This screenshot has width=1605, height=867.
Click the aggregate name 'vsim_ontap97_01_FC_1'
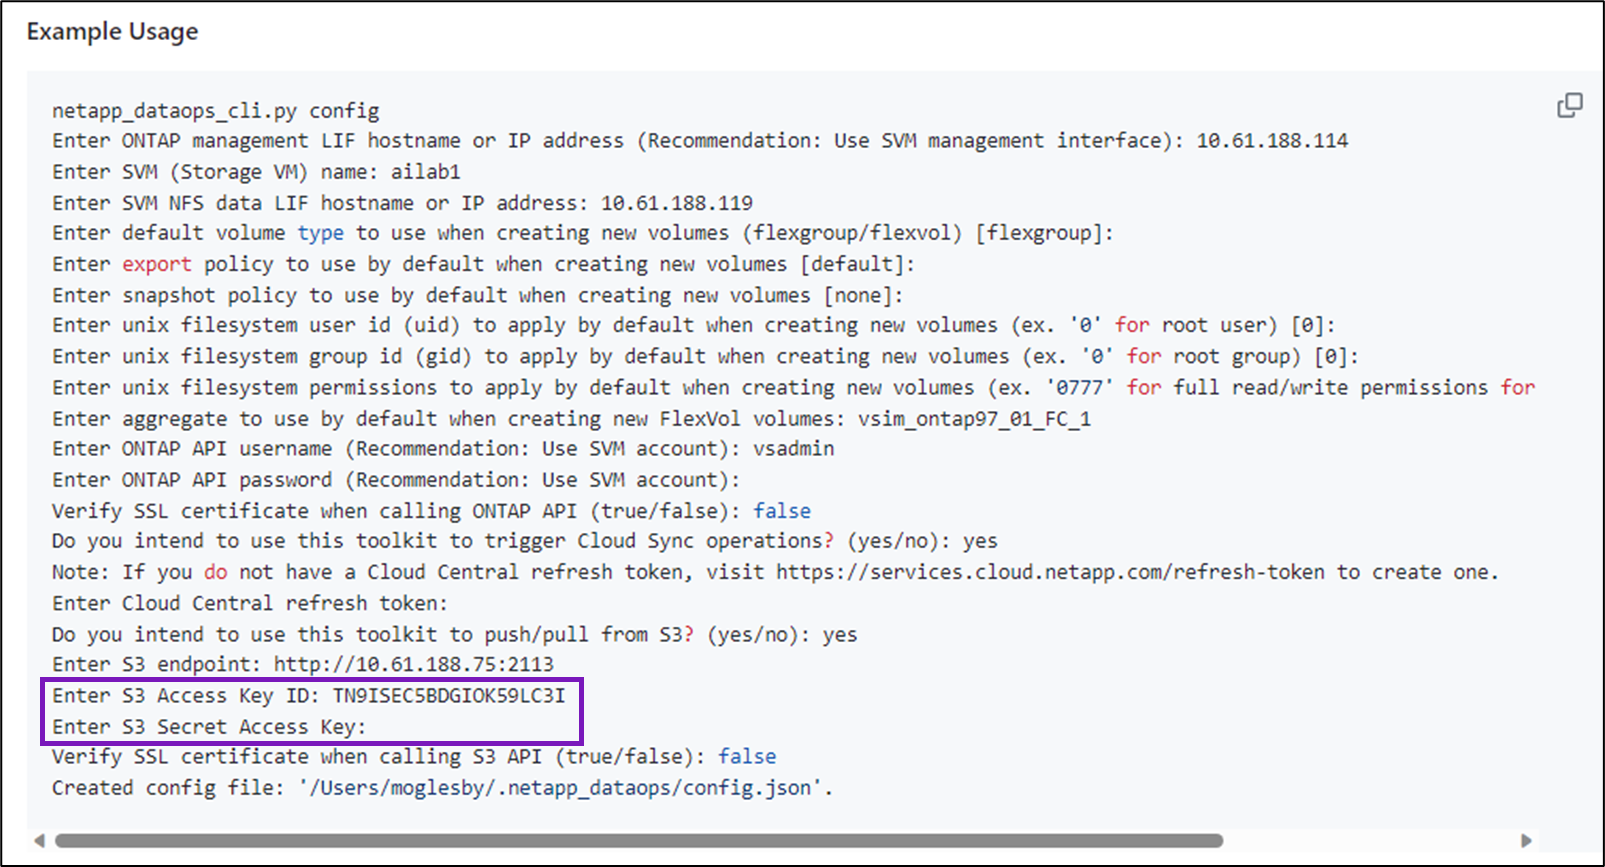tap(975, 419)
